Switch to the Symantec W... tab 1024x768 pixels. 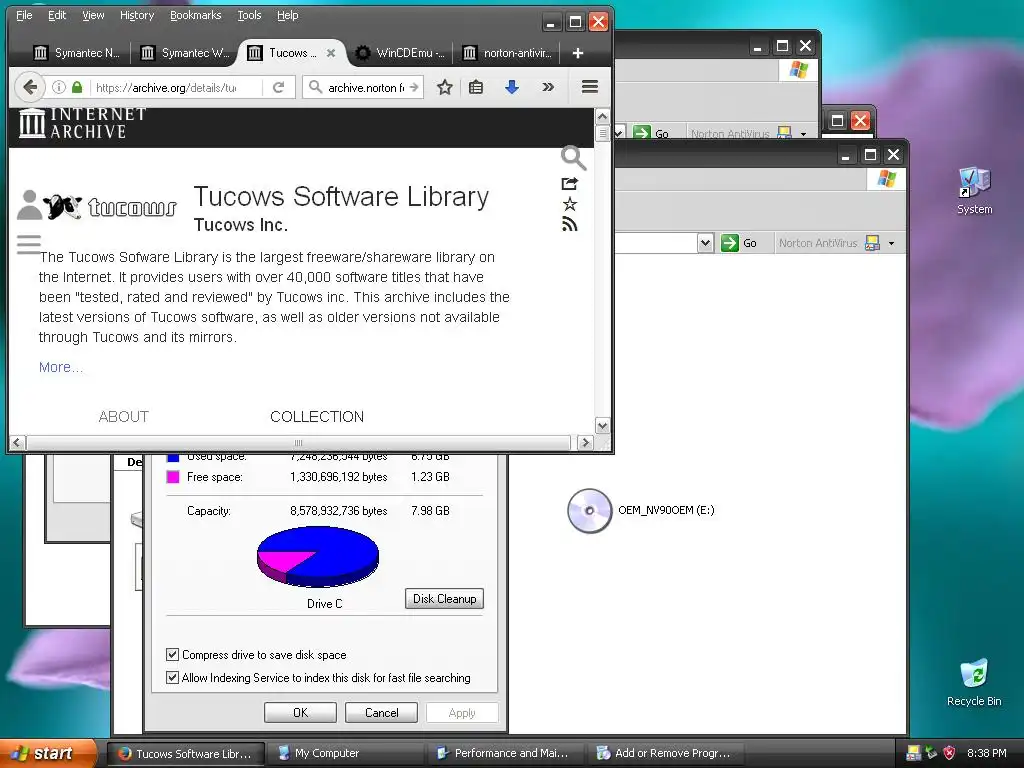click(185, 53)
